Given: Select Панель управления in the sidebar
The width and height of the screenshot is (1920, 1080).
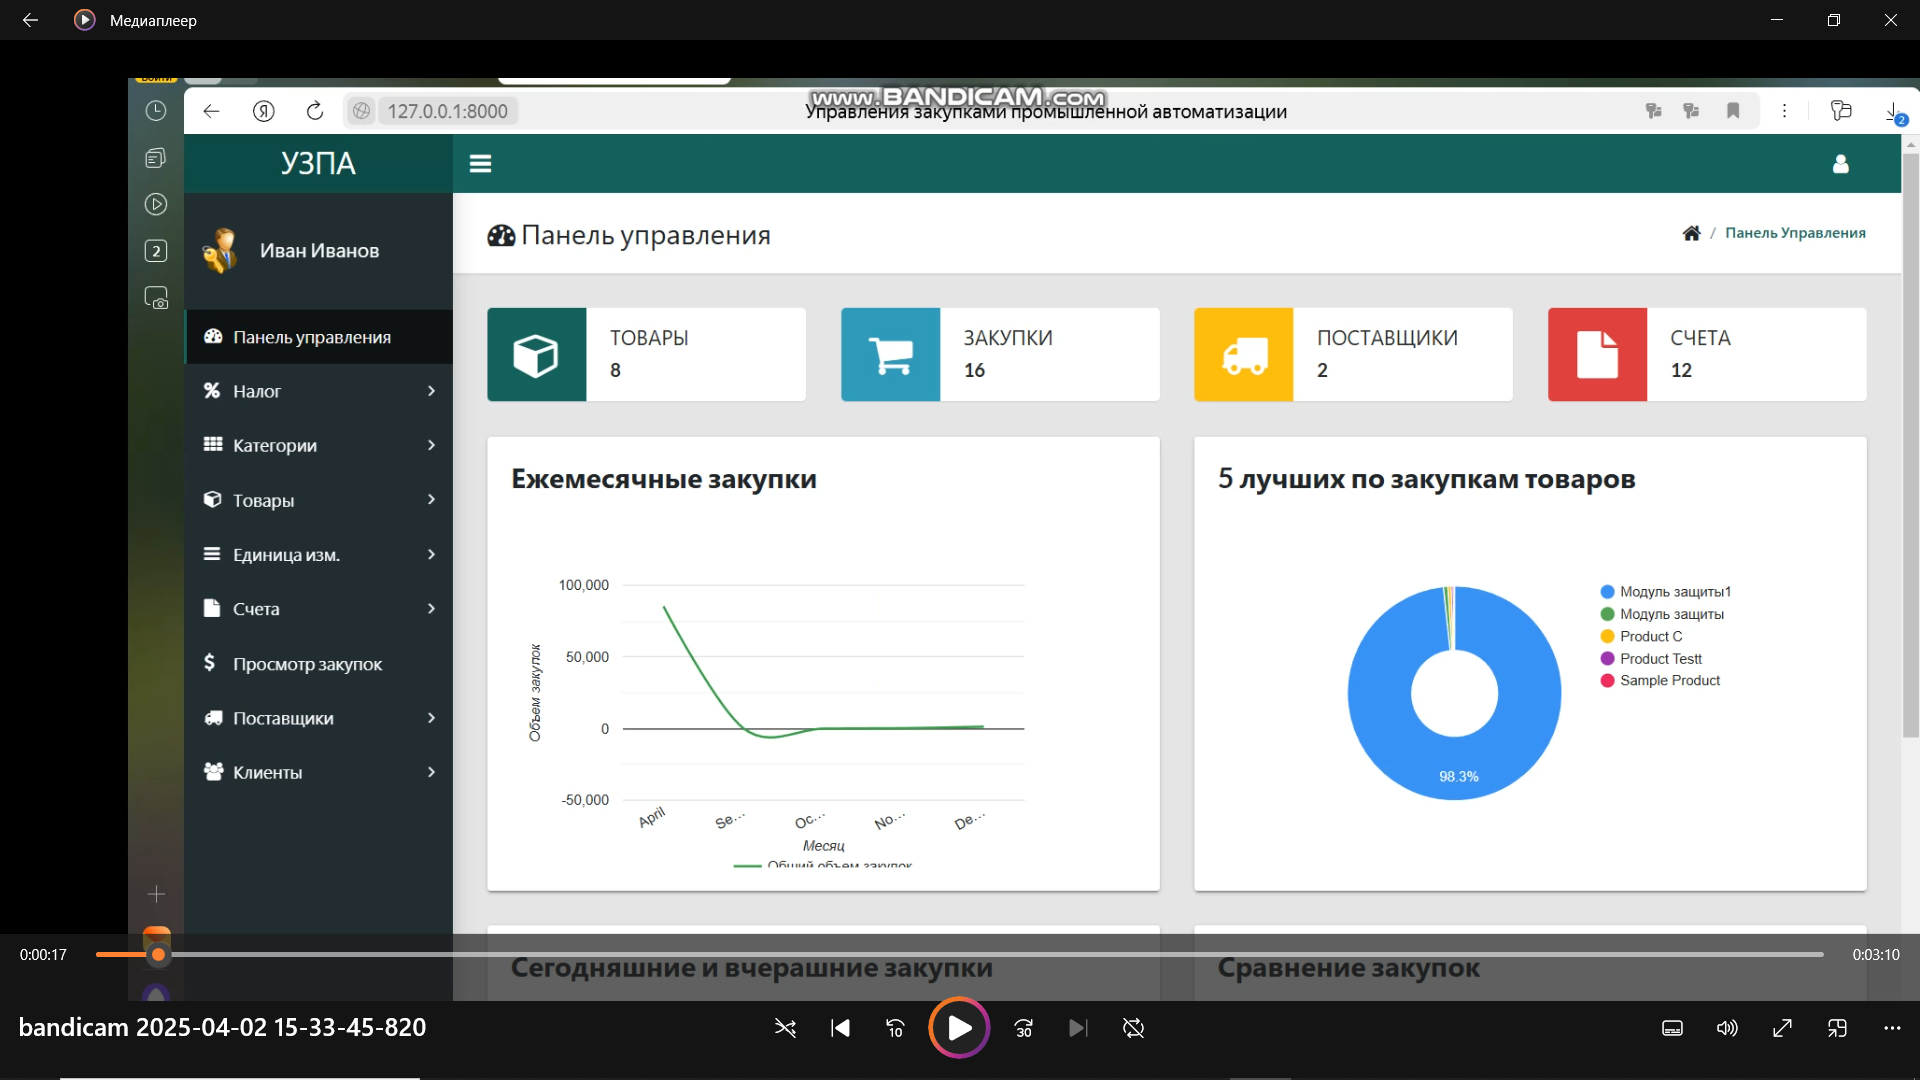Looking at the screenshot, I should (x=311, y=337).
